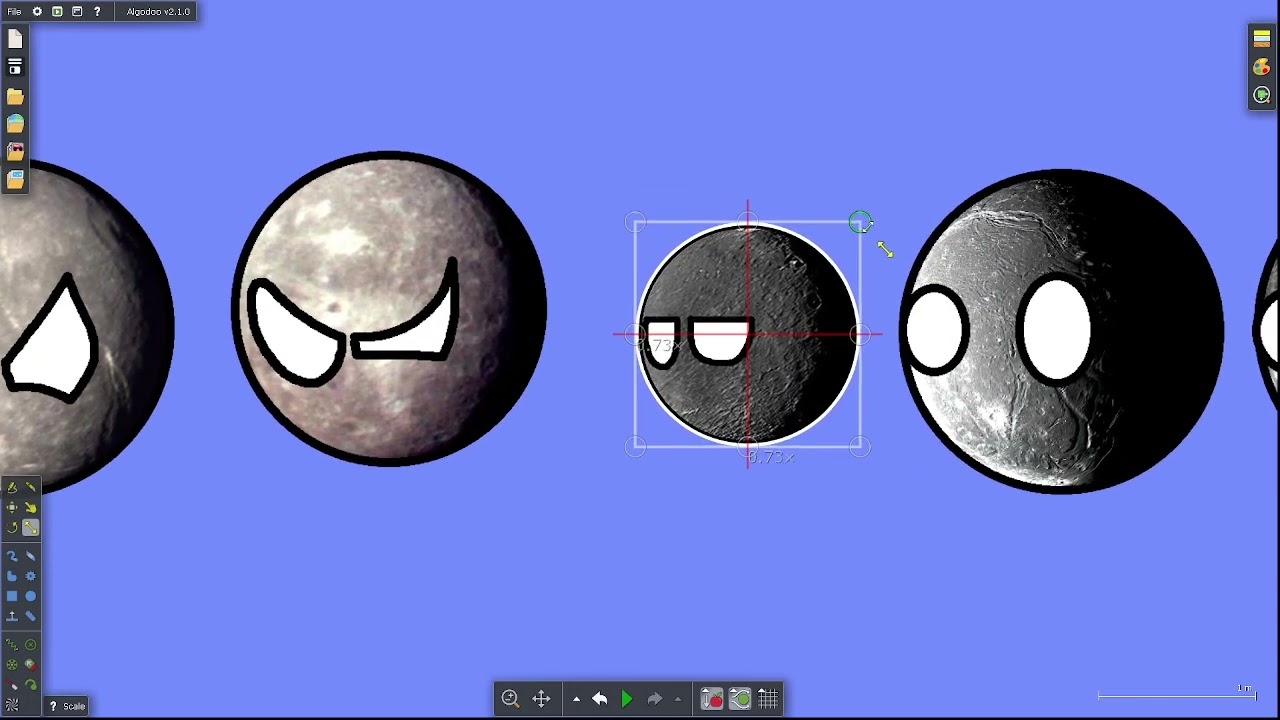The width and height of the screenshot is (1280, 720).
Task: Click the undo arrow button
Action: coord(600,699)
